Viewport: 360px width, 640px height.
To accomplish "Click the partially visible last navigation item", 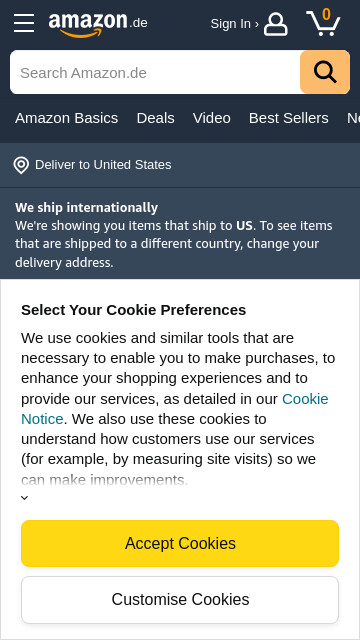I will (x=353, y=118).
